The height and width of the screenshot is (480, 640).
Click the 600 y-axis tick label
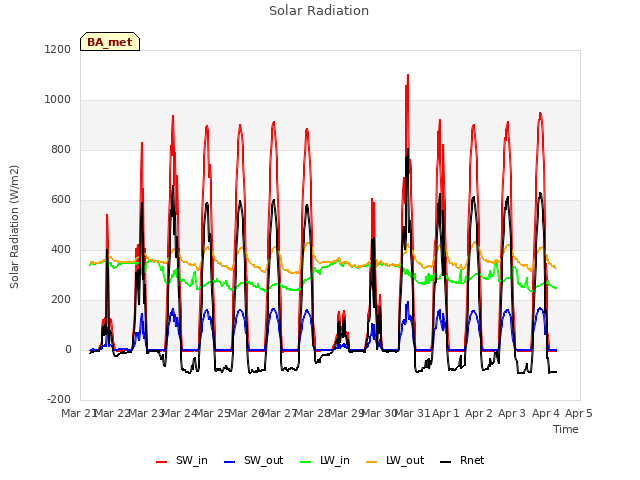(x=61, y=200)
